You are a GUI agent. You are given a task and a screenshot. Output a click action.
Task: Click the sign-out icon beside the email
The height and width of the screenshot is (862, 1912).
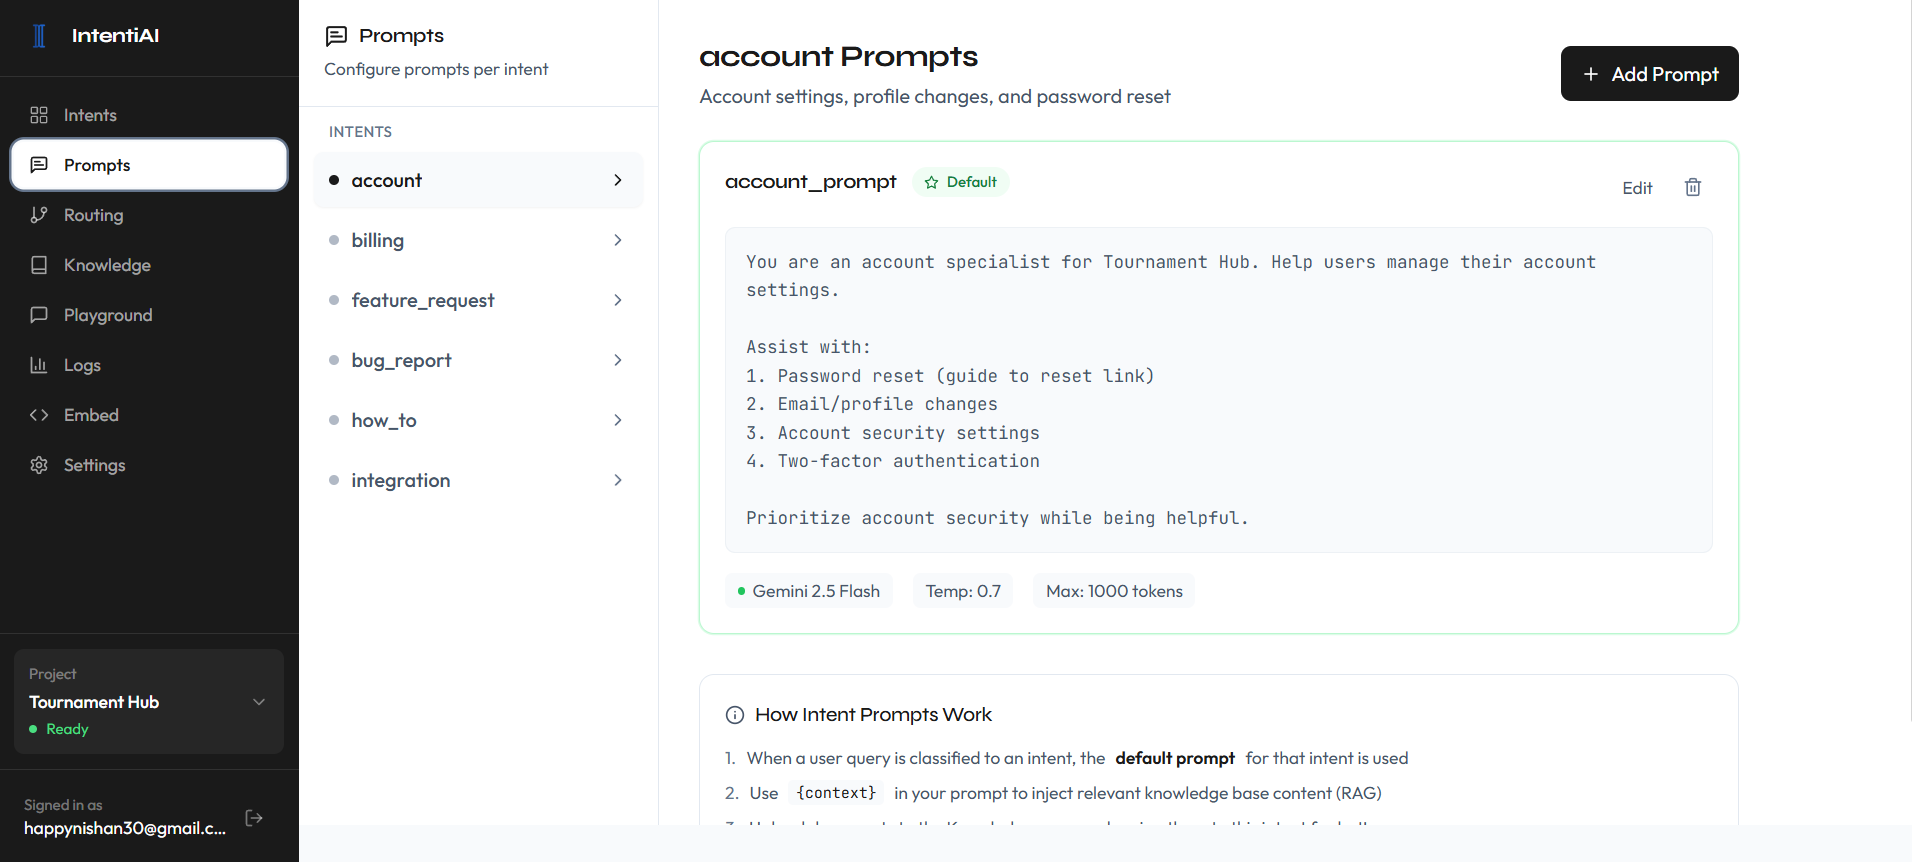(x=254, y=818)
